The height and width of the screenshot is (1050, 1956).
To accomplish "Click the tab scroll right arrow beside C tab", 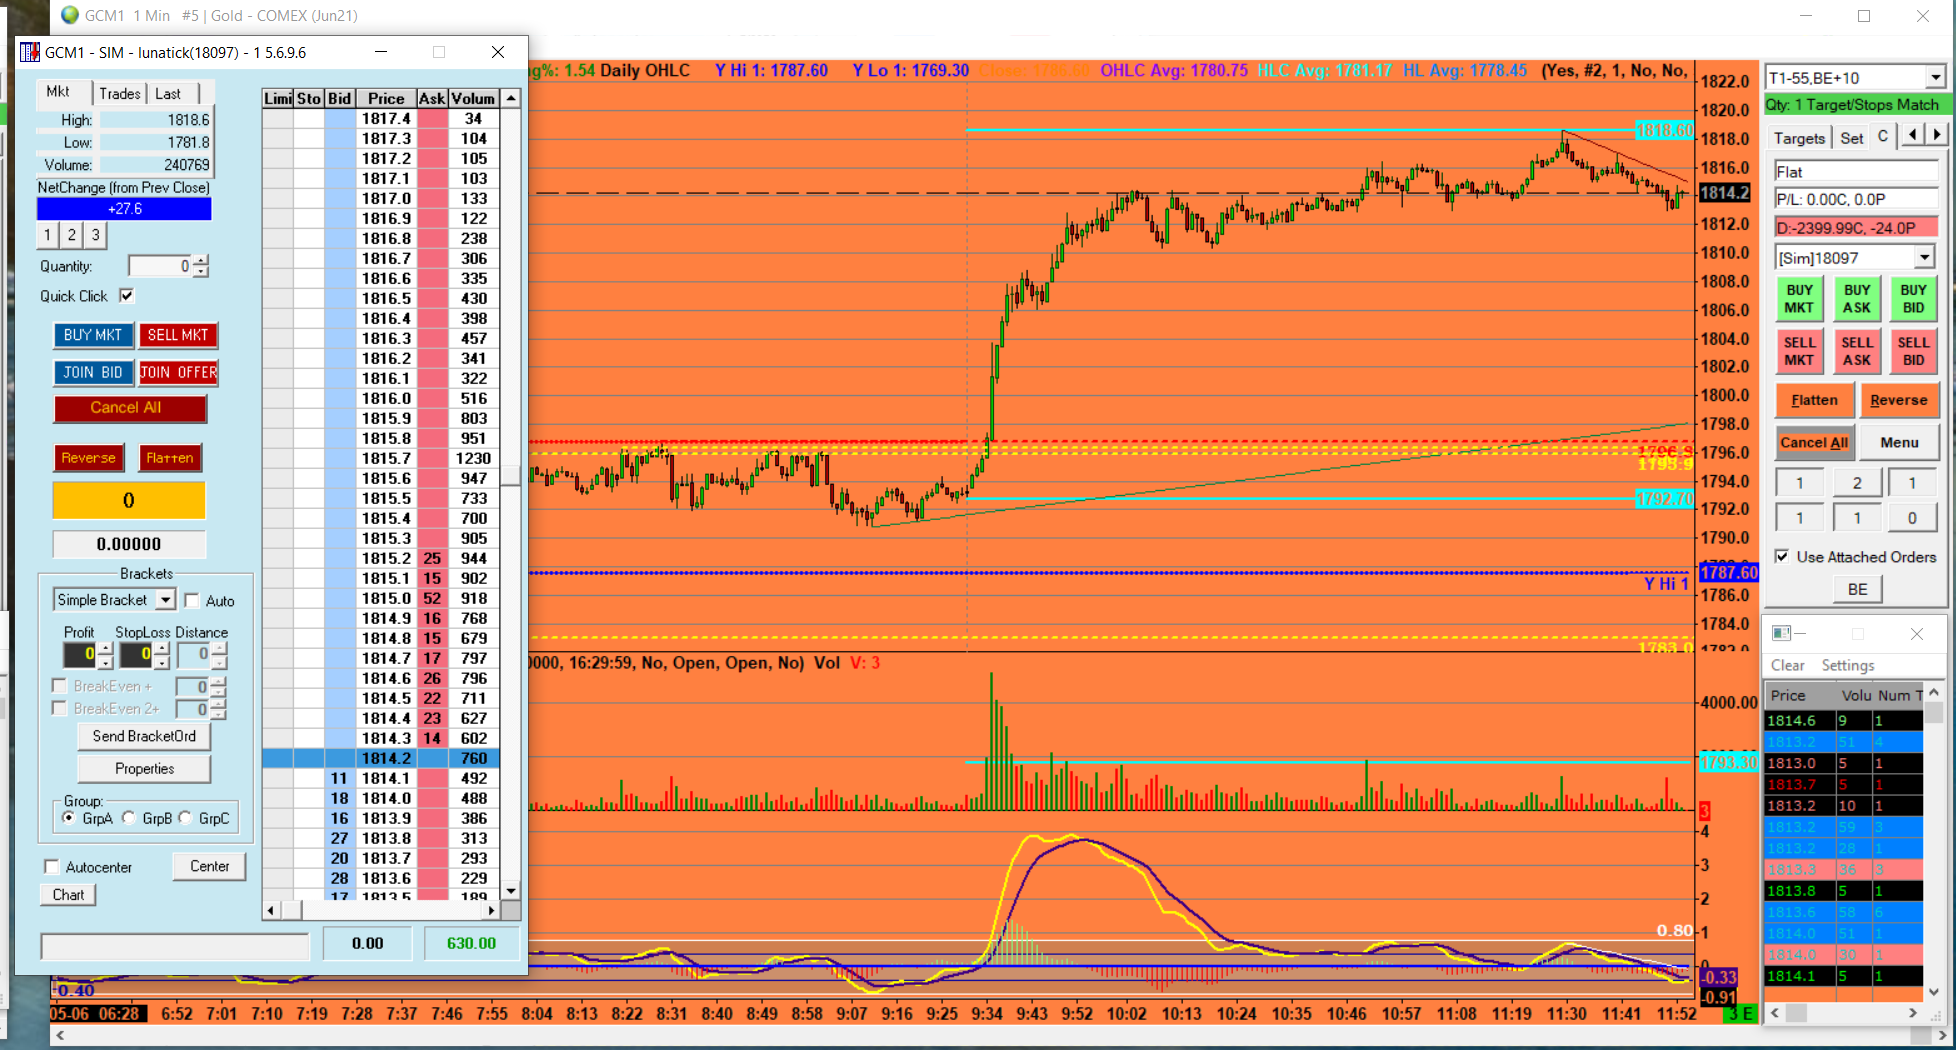I will coord(1937,134).
